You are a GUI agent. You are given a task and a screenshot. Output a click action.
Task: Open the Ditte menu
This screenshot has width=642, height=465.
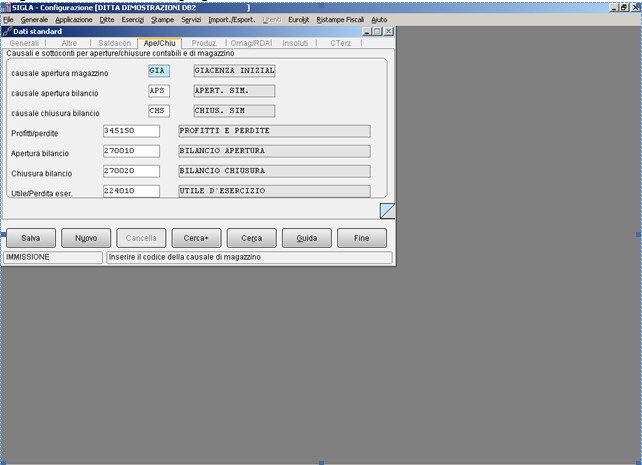[107, 20]
